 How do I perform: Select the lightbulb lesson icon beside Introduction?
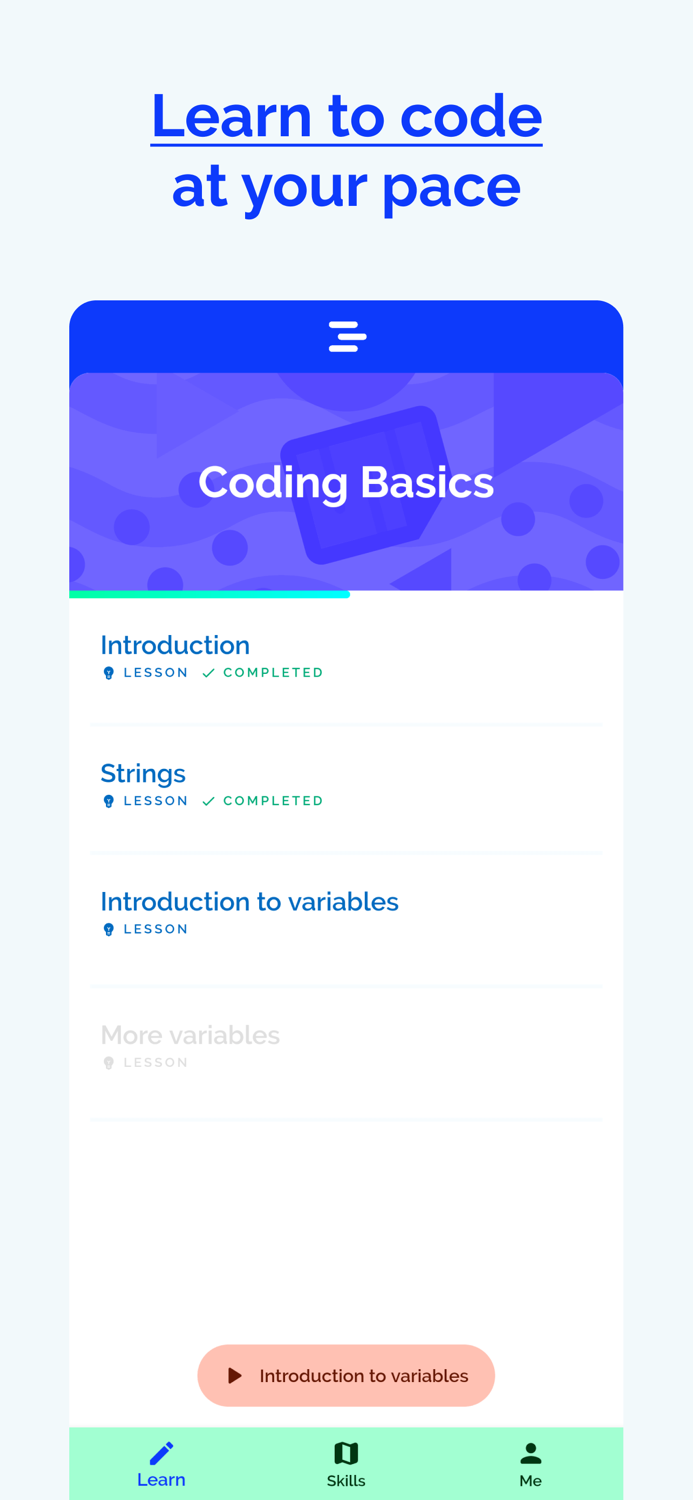[x=108, y=672]
